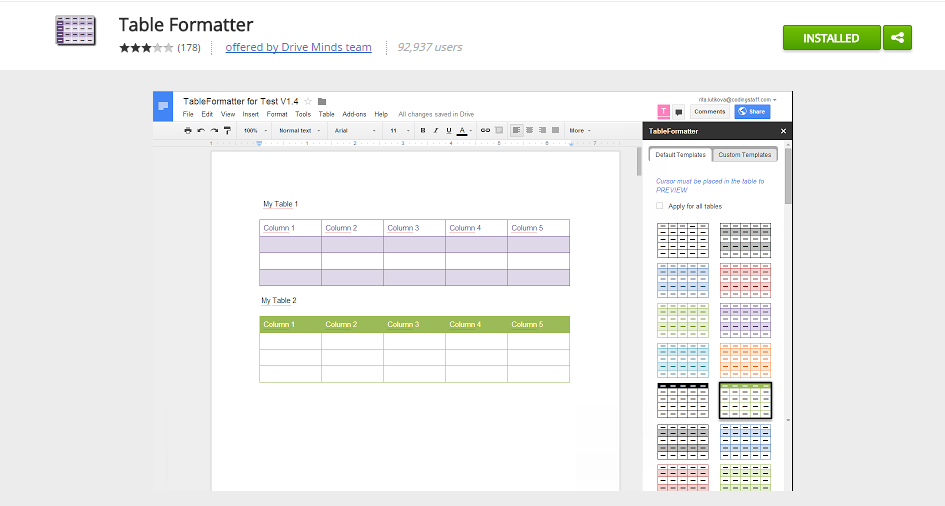This screenshot has width=945, height=506.
Task: Click the pink T collaborator avatar
Action: tap(664, 111)
